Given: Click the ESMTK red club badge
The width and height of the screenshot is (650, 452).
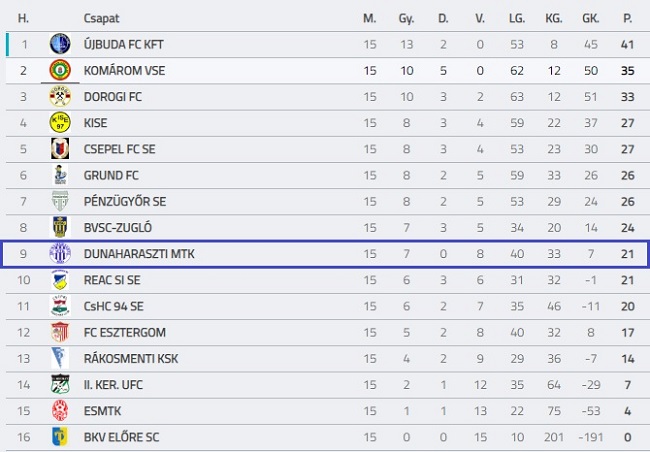Looking at the screenshot, I should (60, 411).
